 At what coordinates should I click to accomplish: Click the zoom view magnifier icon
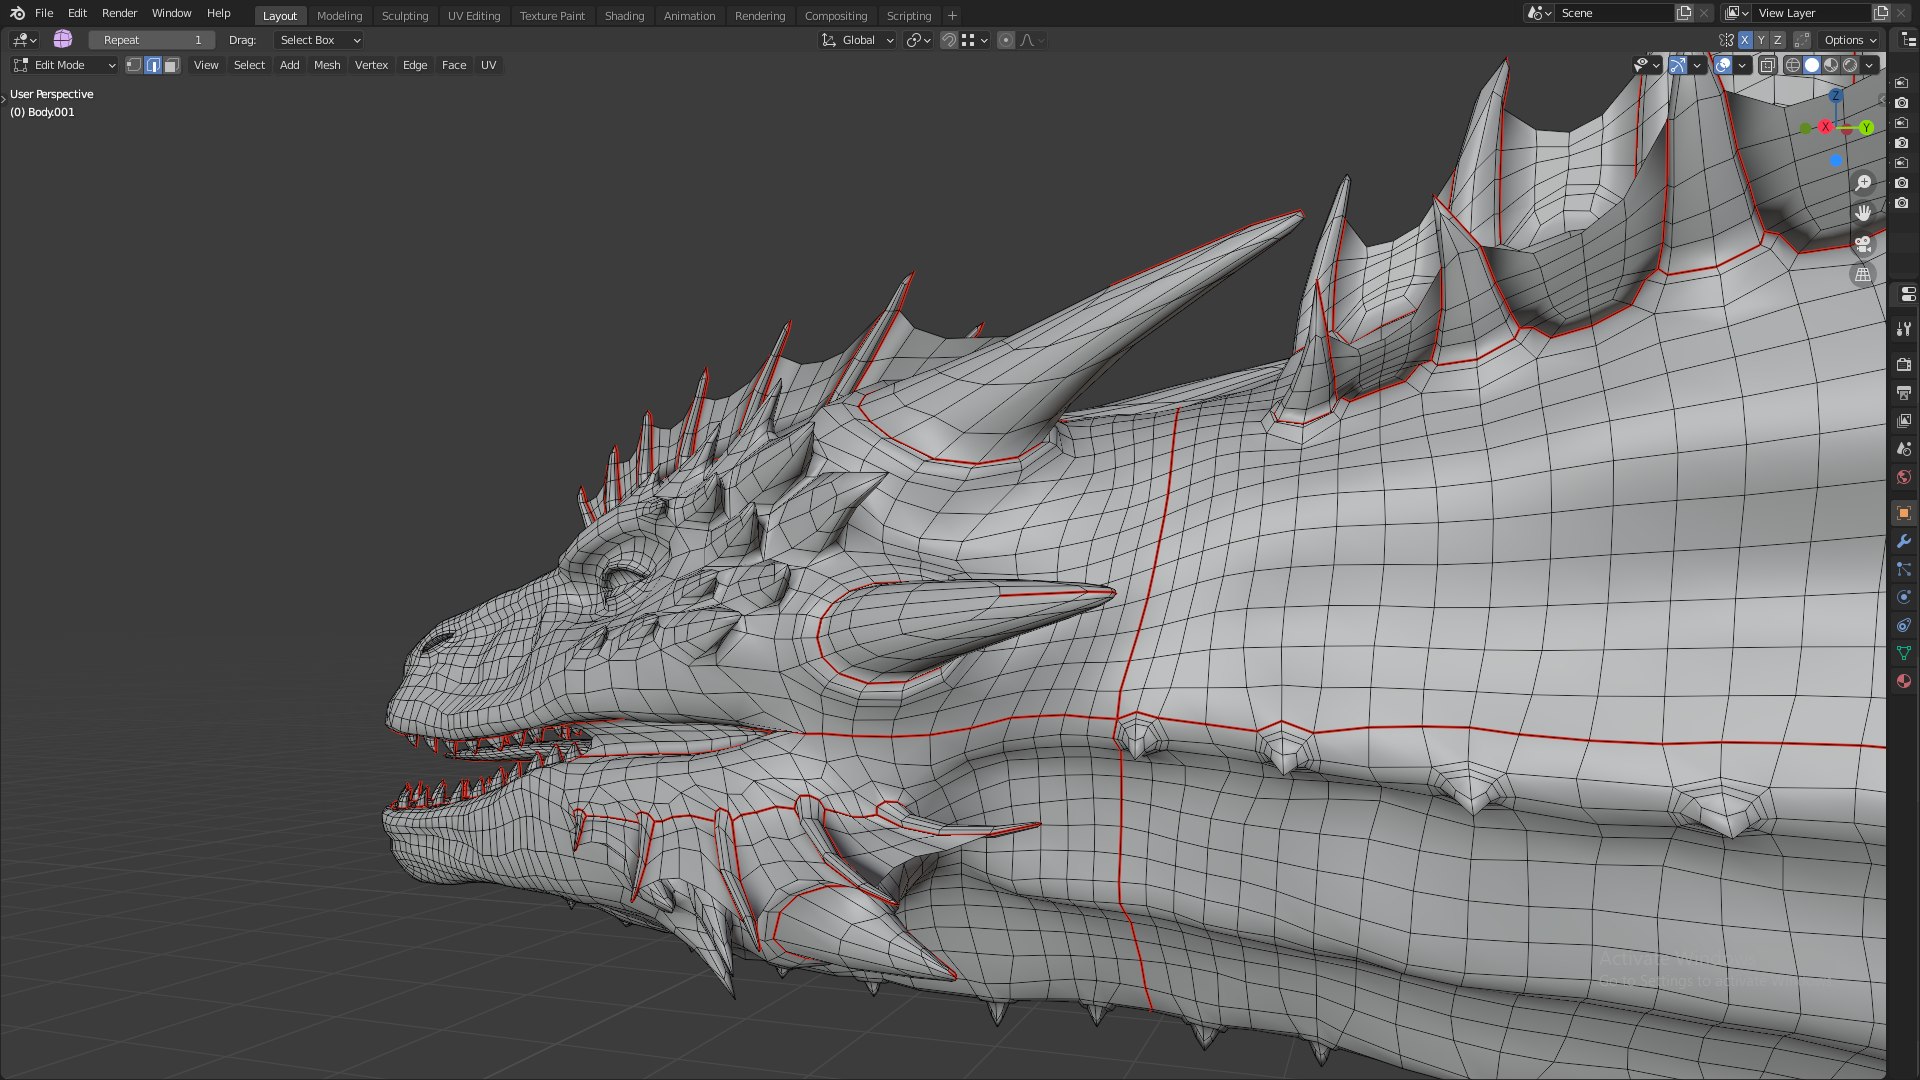[1863, 183]
